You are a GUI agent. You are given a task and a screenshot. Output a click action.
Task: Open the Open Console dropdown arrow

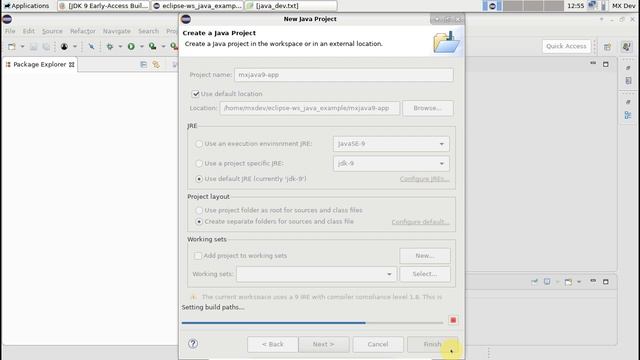579,282
